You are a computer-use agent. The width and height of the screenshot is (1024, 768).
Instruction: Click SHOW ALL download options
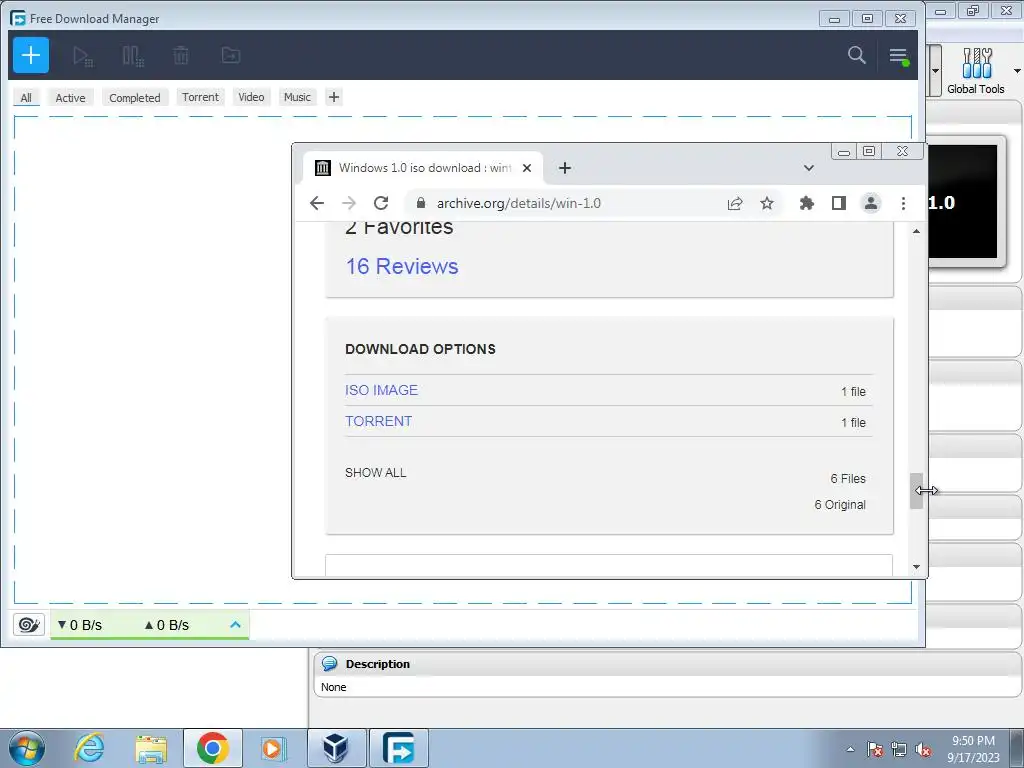pyautogui.click(x=376, y=472)
